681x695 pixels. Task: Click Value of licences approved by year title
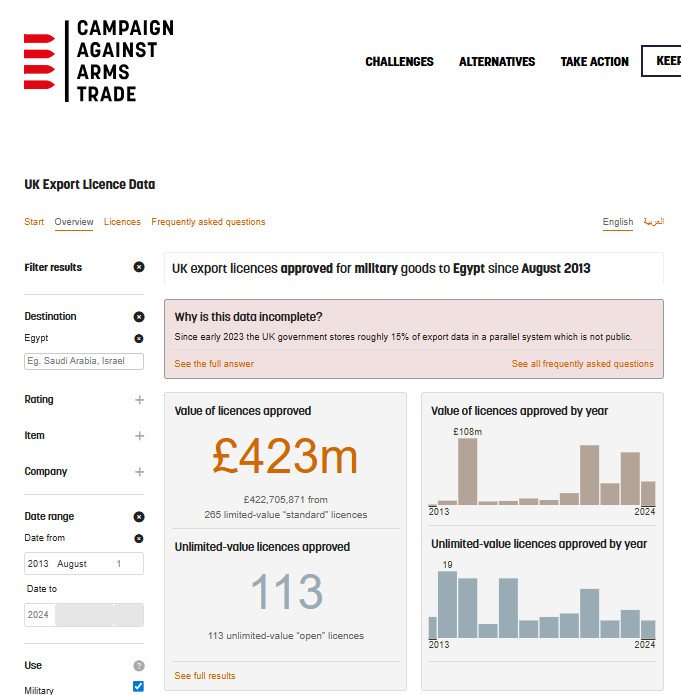(519, 411)
